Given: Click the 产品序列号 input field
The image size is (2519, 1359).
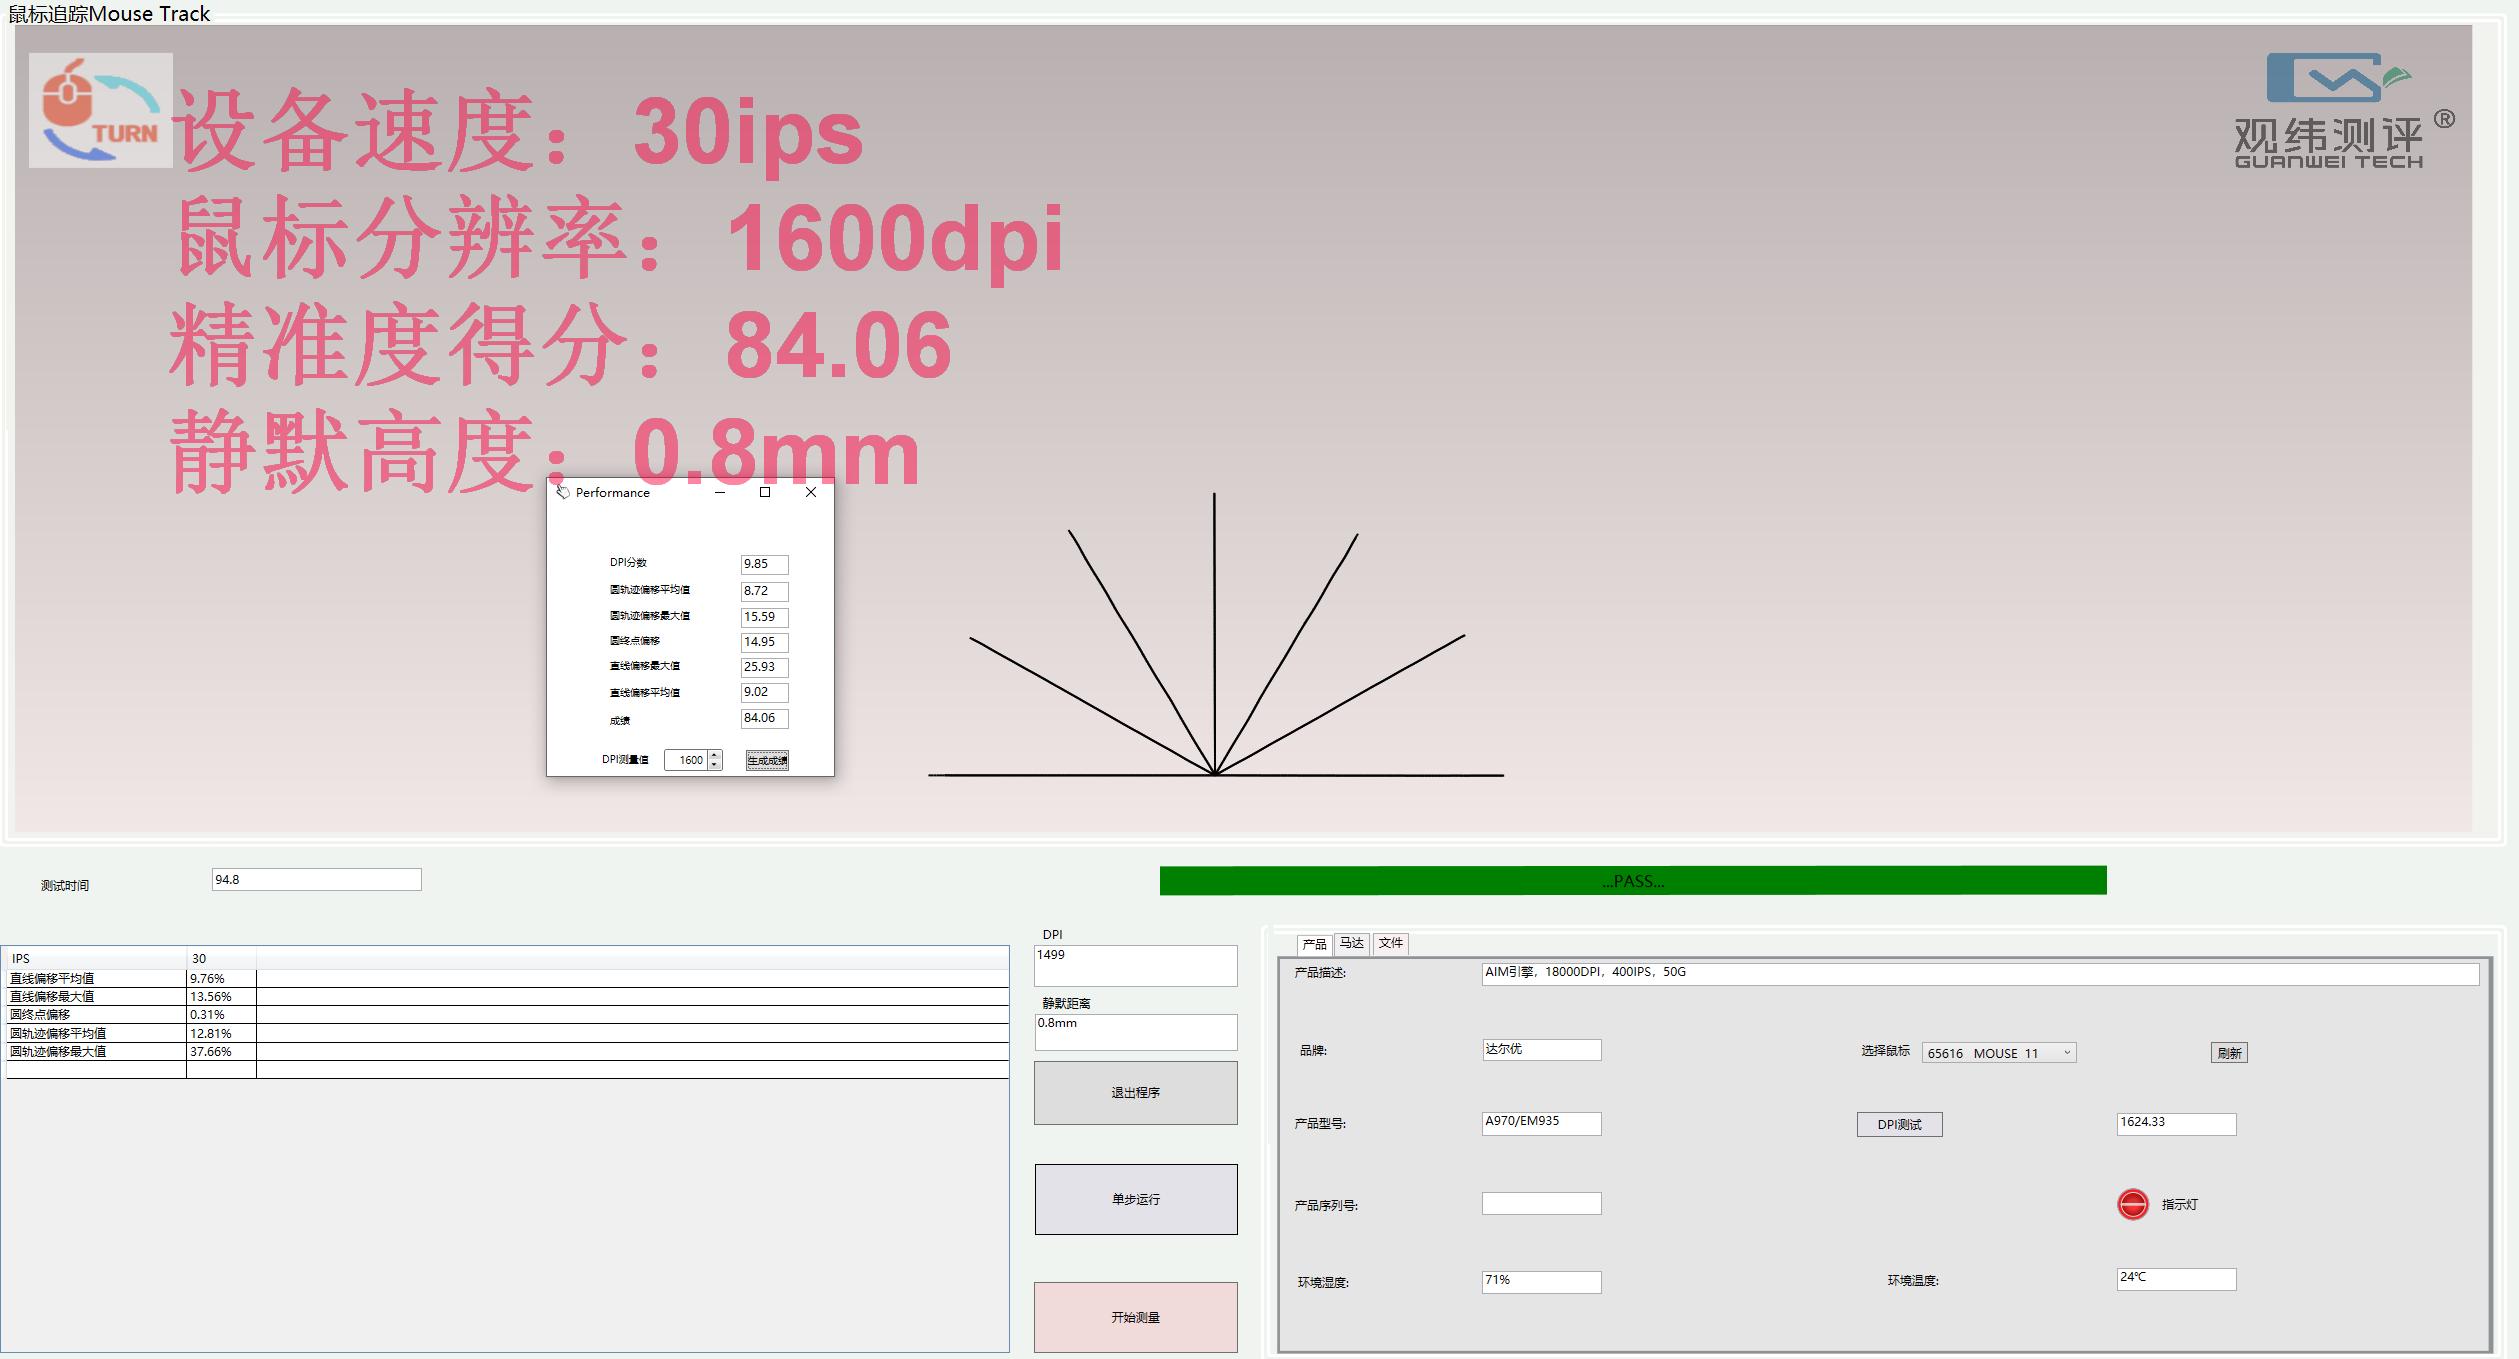Looking at the screenshot, I should coord(1540,1204).
